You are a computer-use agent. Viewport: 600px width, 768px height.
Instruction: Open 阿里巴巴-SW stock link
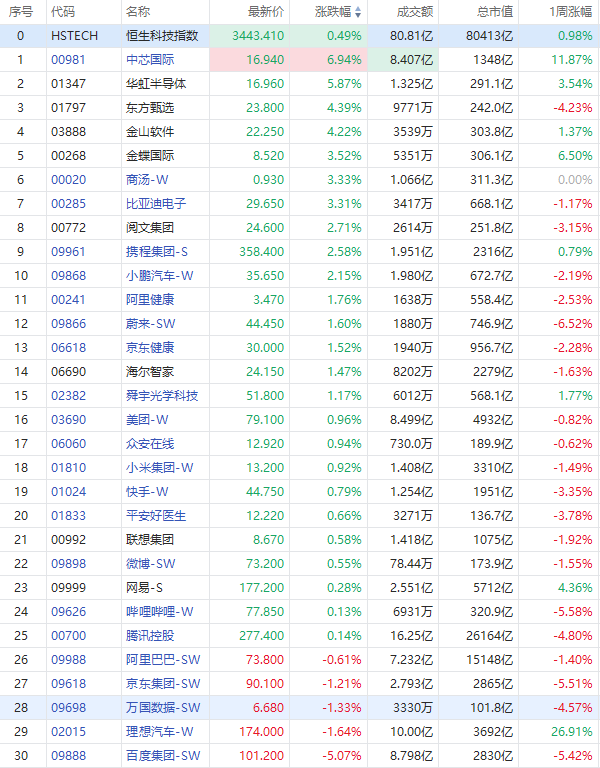(x=163, y=660)
